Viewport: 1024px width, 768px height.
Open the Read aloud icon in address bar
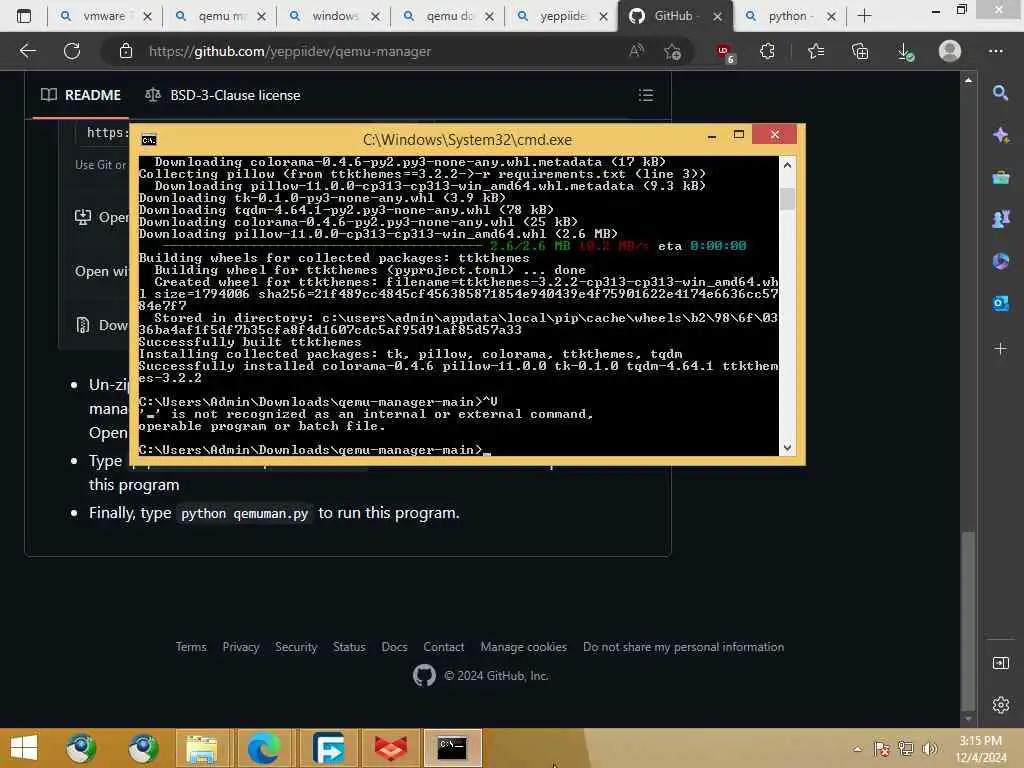click(636, 51)
